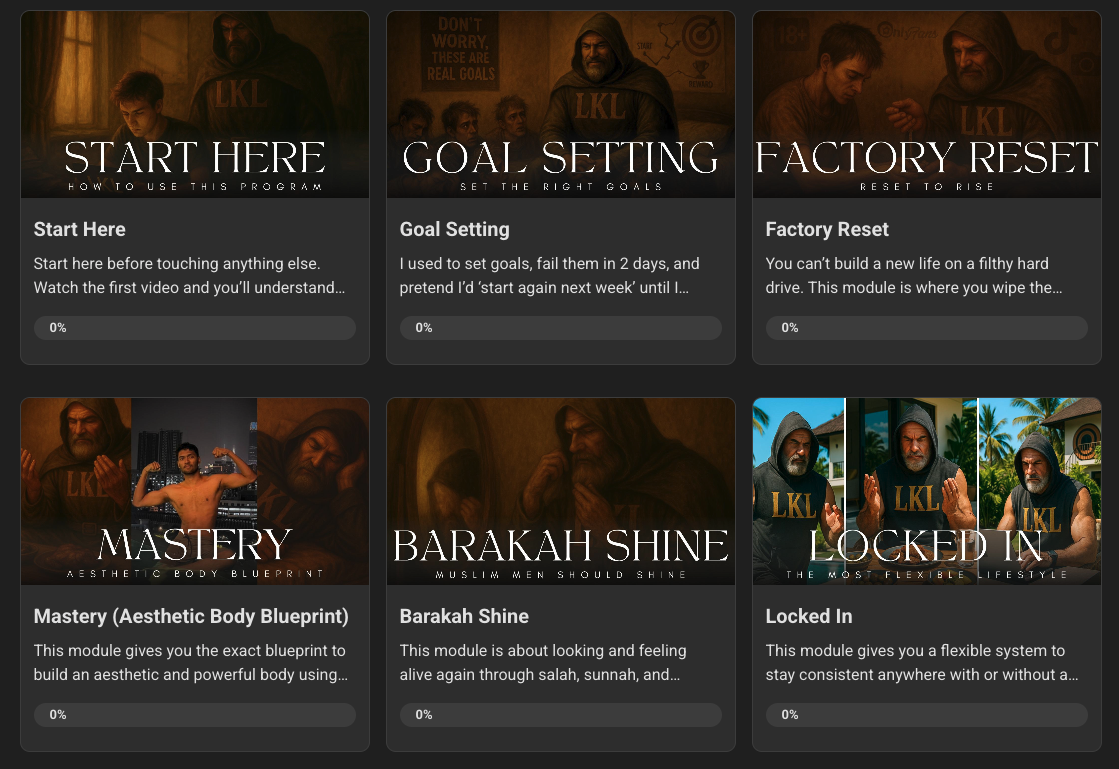Click the Mastery module progress bar
The image size is (1119, 769).
pos(195,715)
